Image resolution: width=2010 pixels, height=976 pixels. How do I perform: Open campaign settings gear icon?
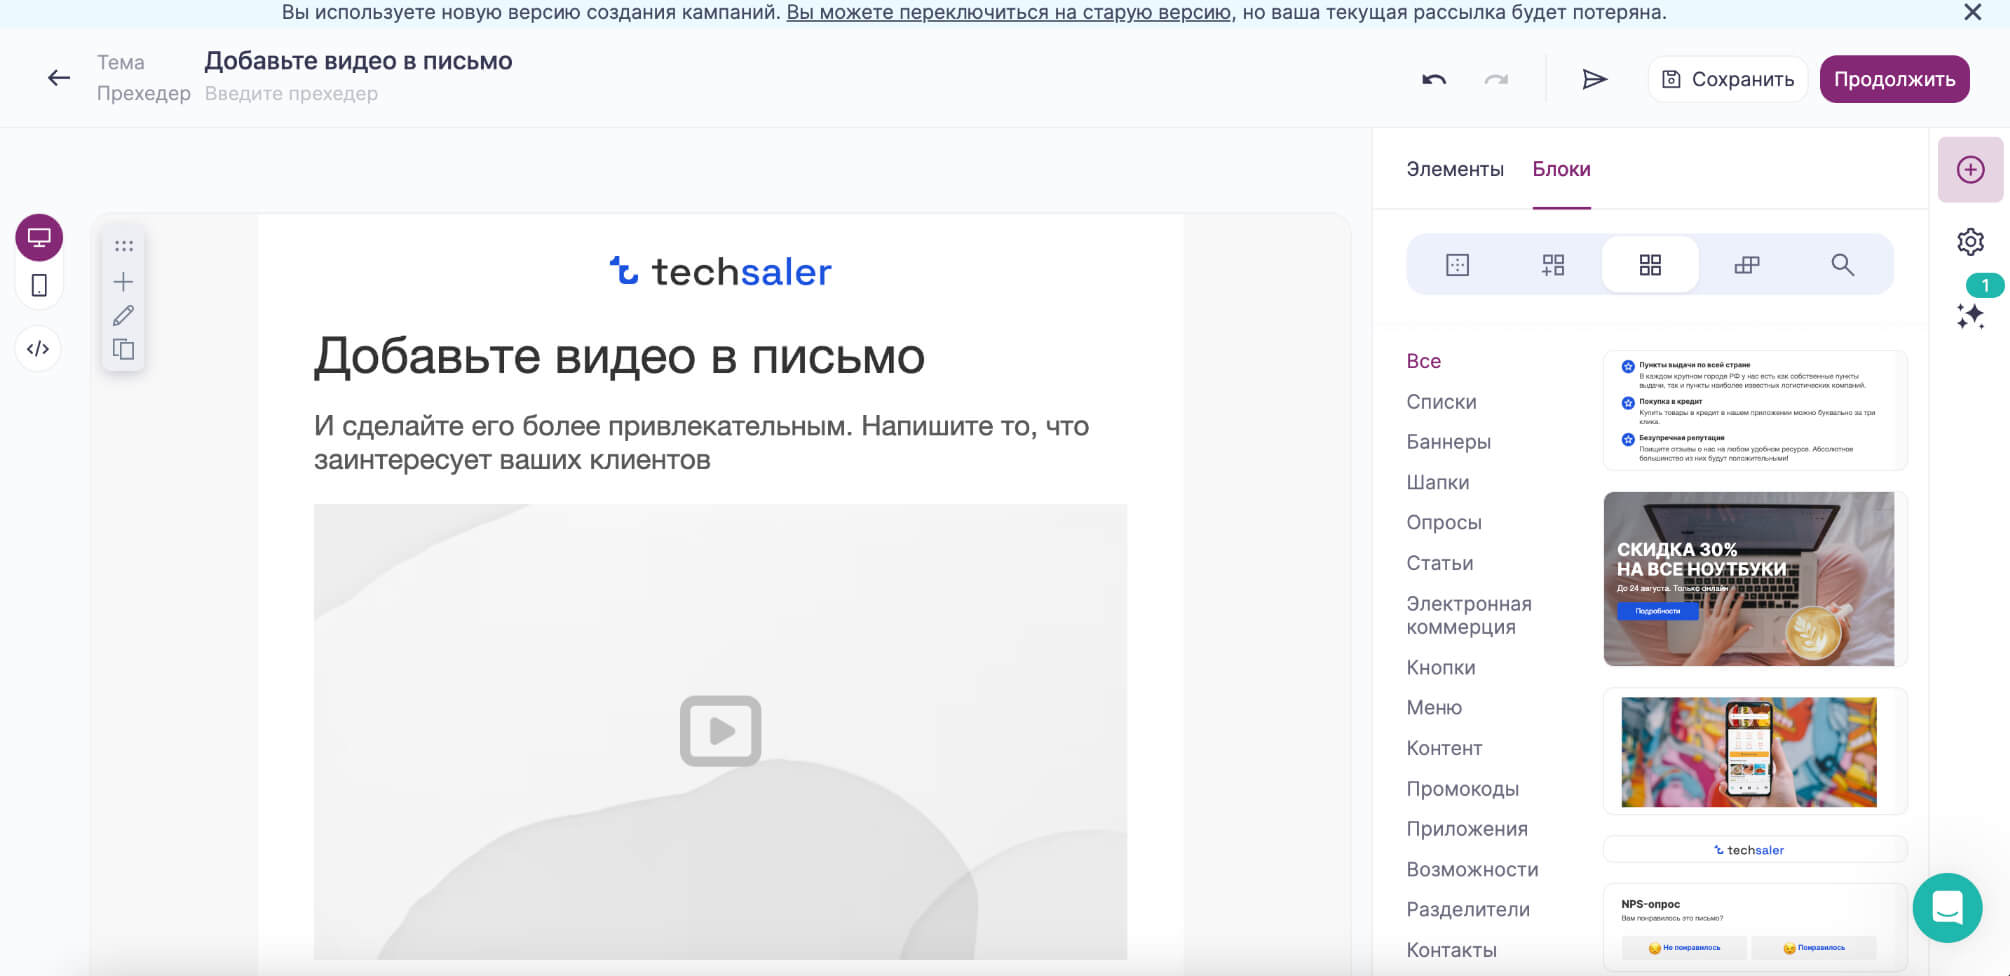(1970, 242)
